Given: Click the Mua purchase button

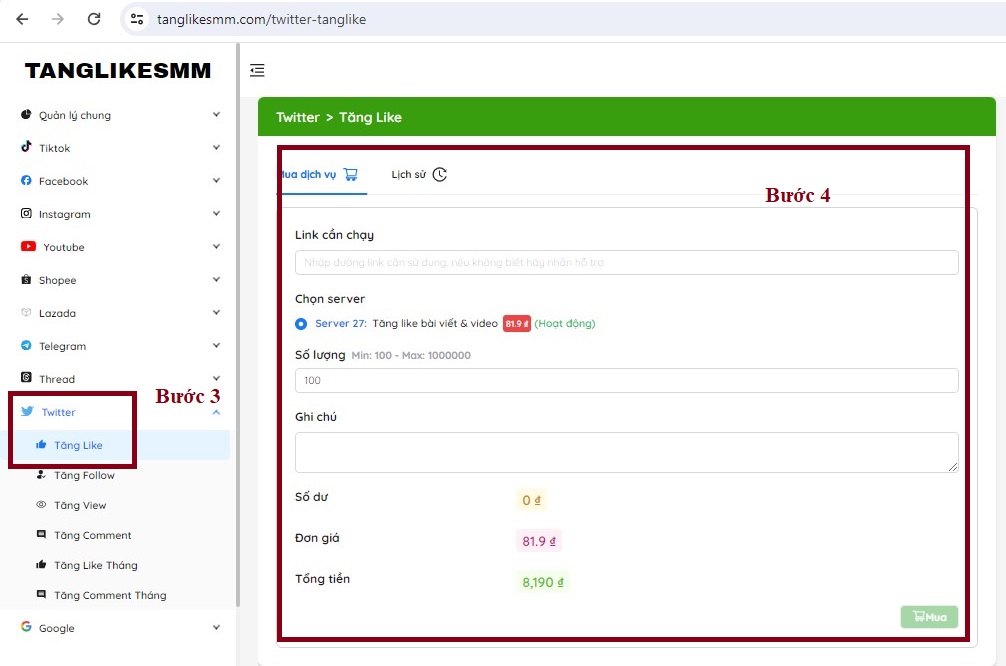Looking at the screenshot, I should pos(929,617).
